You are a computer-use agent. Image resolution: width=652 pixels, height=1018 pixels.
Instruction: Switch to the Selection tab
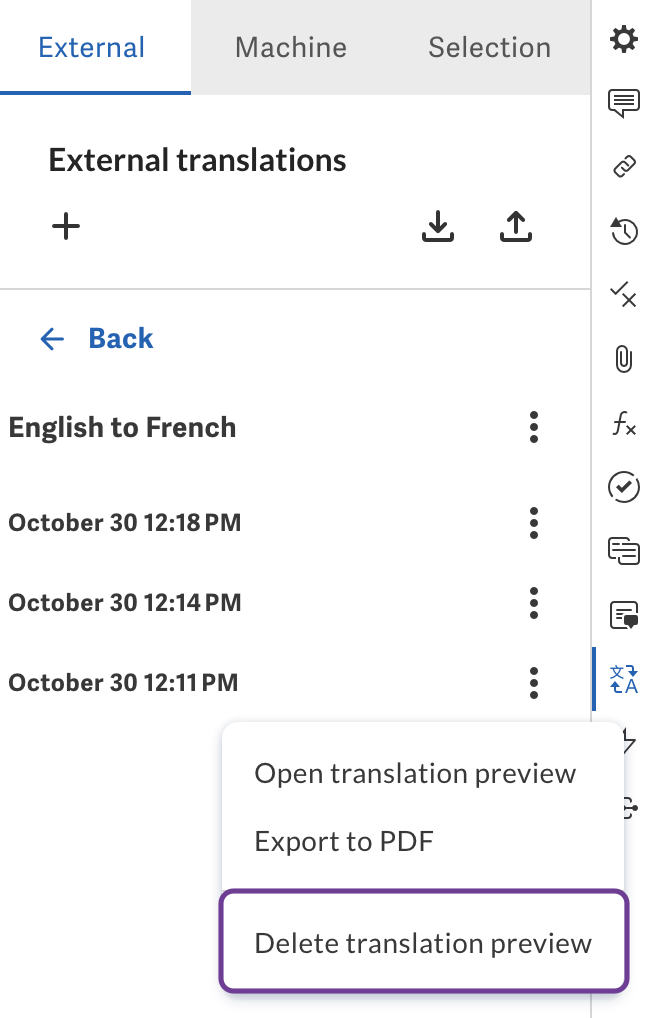pos(490,47)
